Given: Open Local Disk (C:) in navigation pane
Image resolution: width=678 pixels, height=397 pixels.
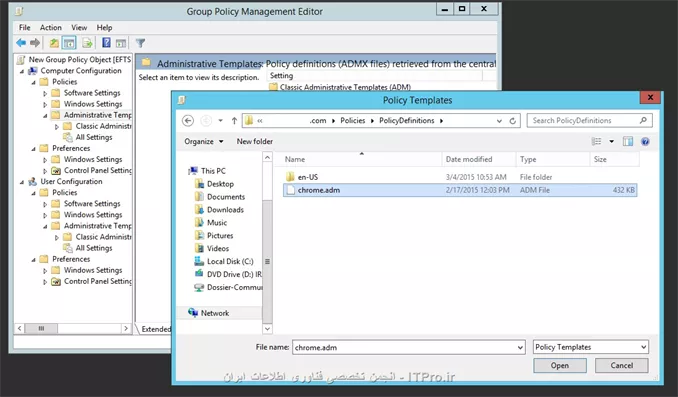Looking at the screenshot, I should point(230,262).
